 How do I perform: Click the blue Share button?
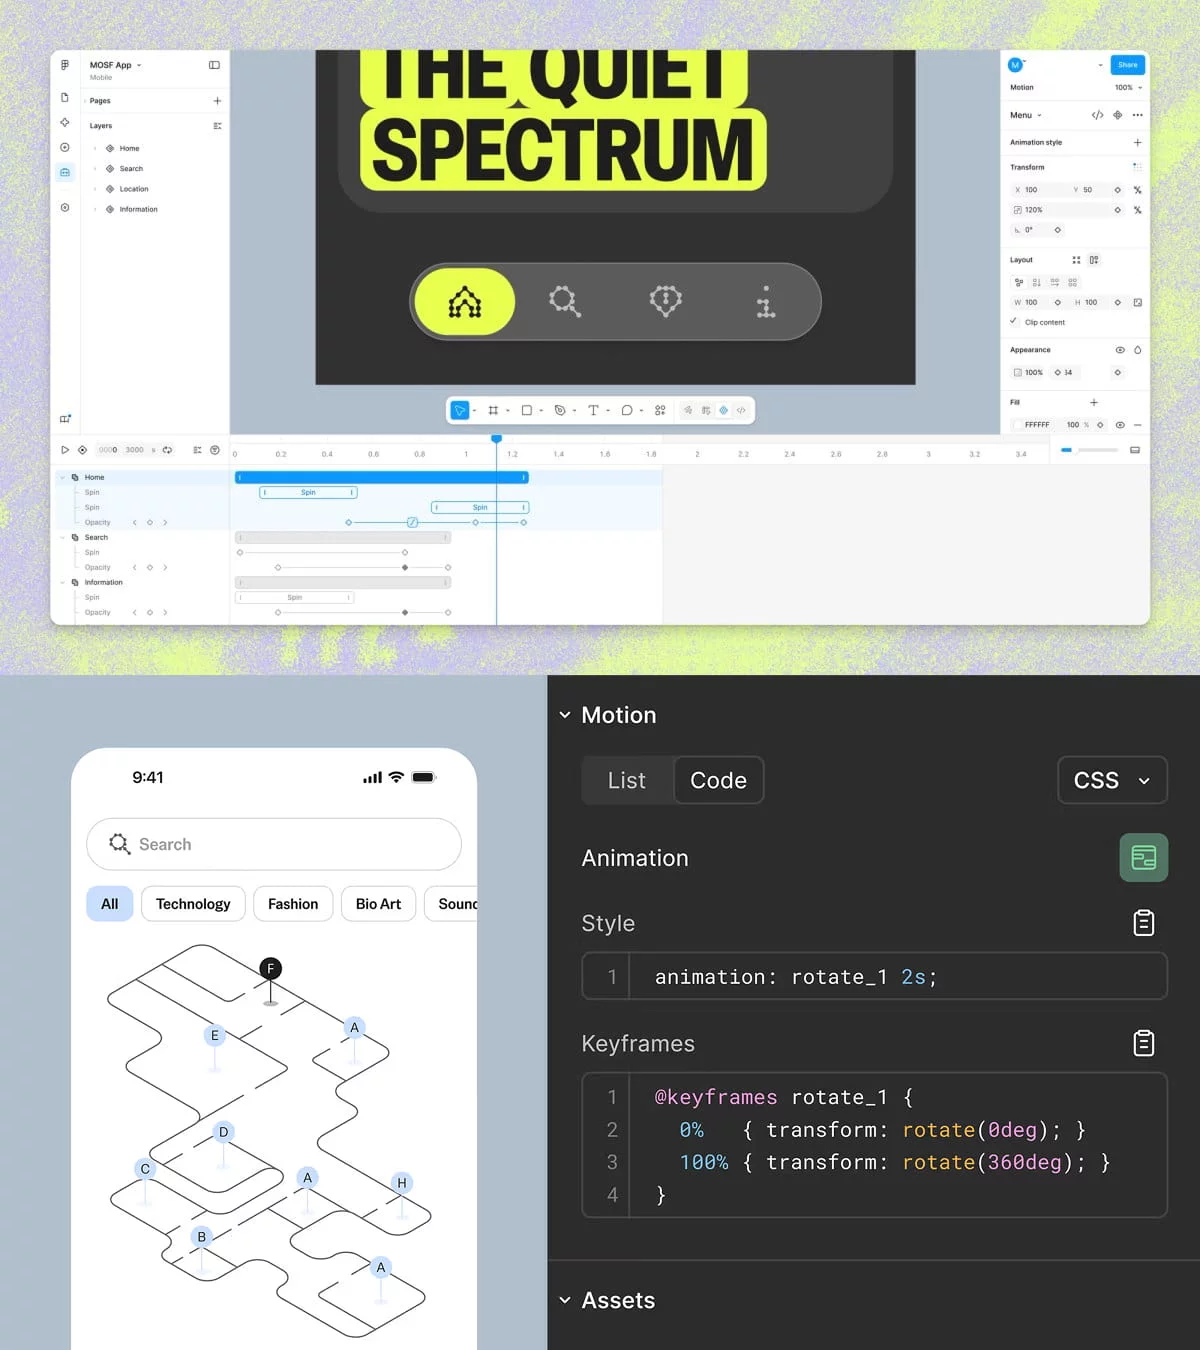[x=1127, y=65]
